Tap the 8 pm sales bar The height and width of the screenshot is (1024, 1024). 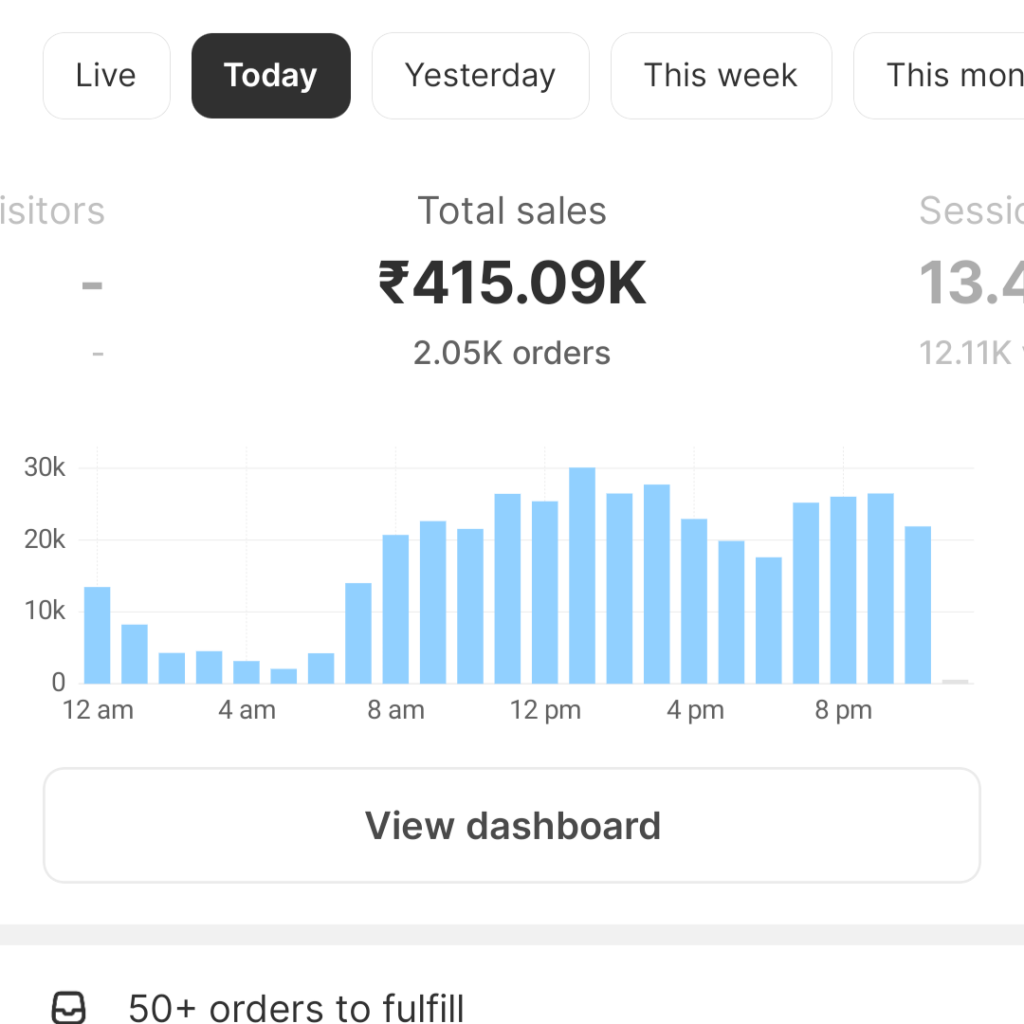coord(843,590)
